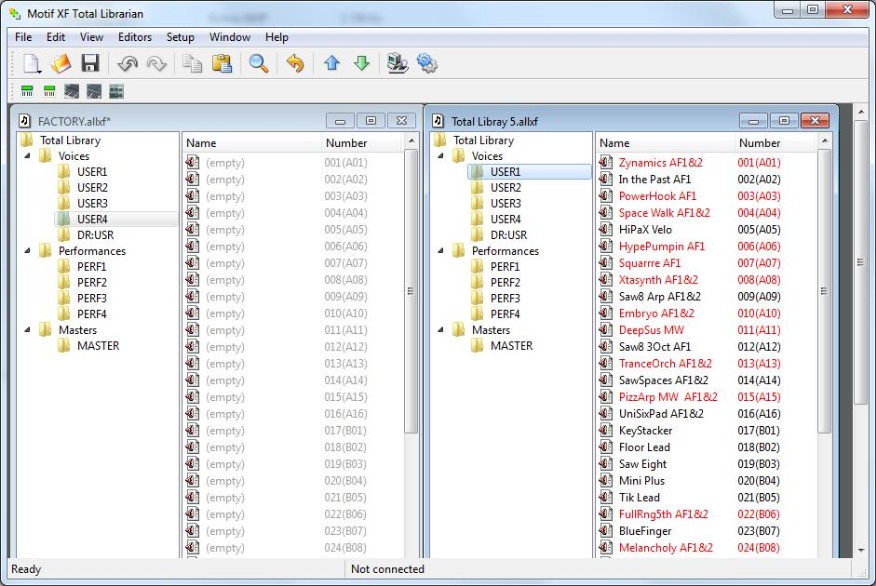Select the voice 'In the Past AF1'
Screen dimensions: 876x586
(654, 179)
